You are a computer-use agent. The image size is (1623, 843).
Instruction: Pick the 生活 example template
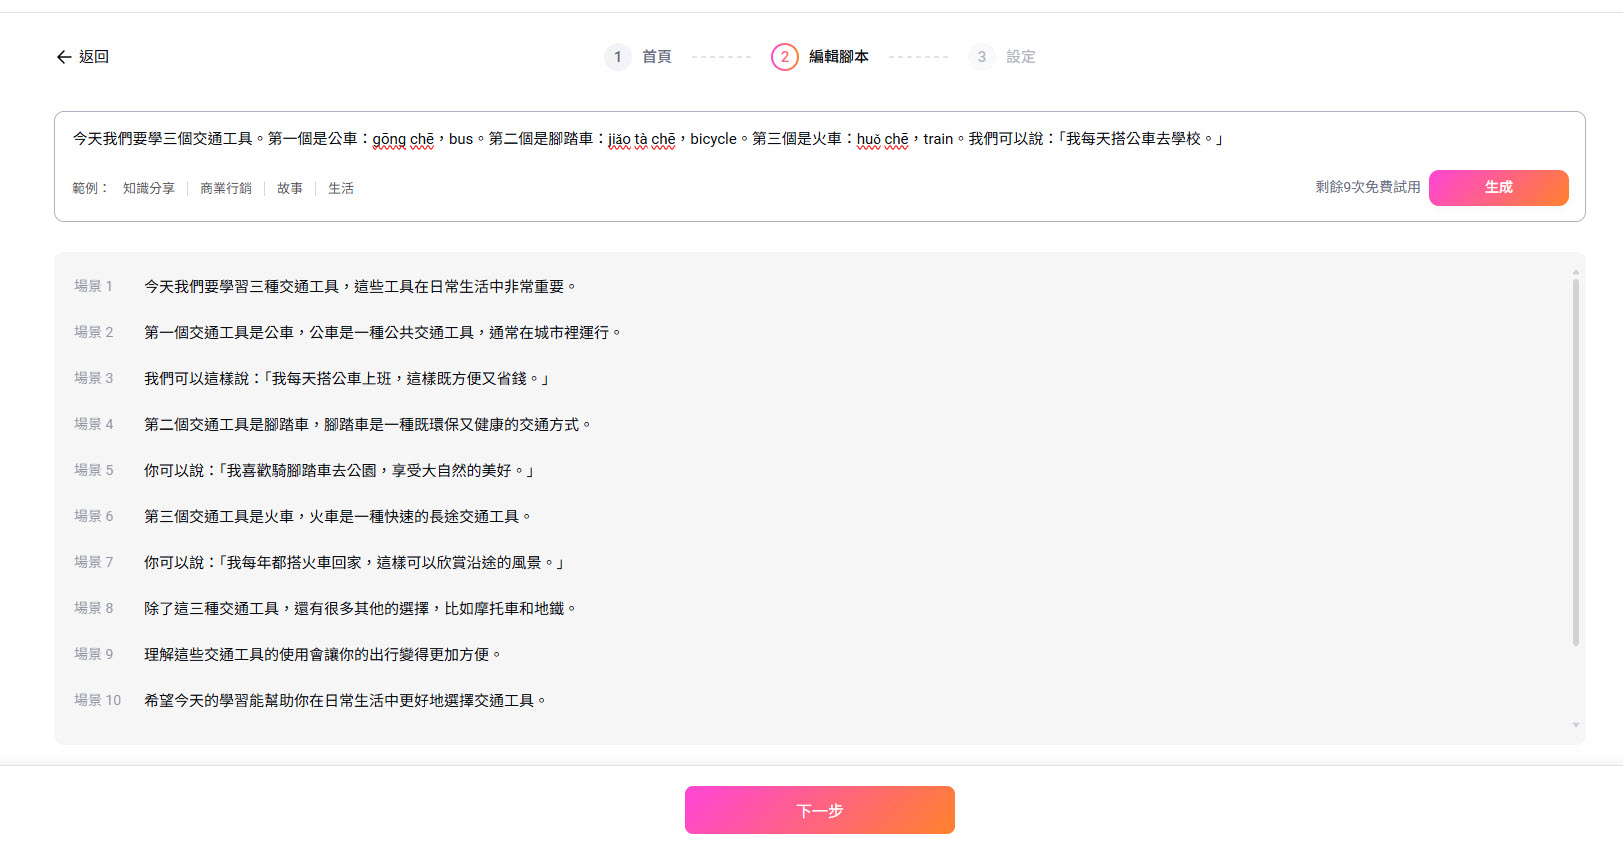point(341,188)
